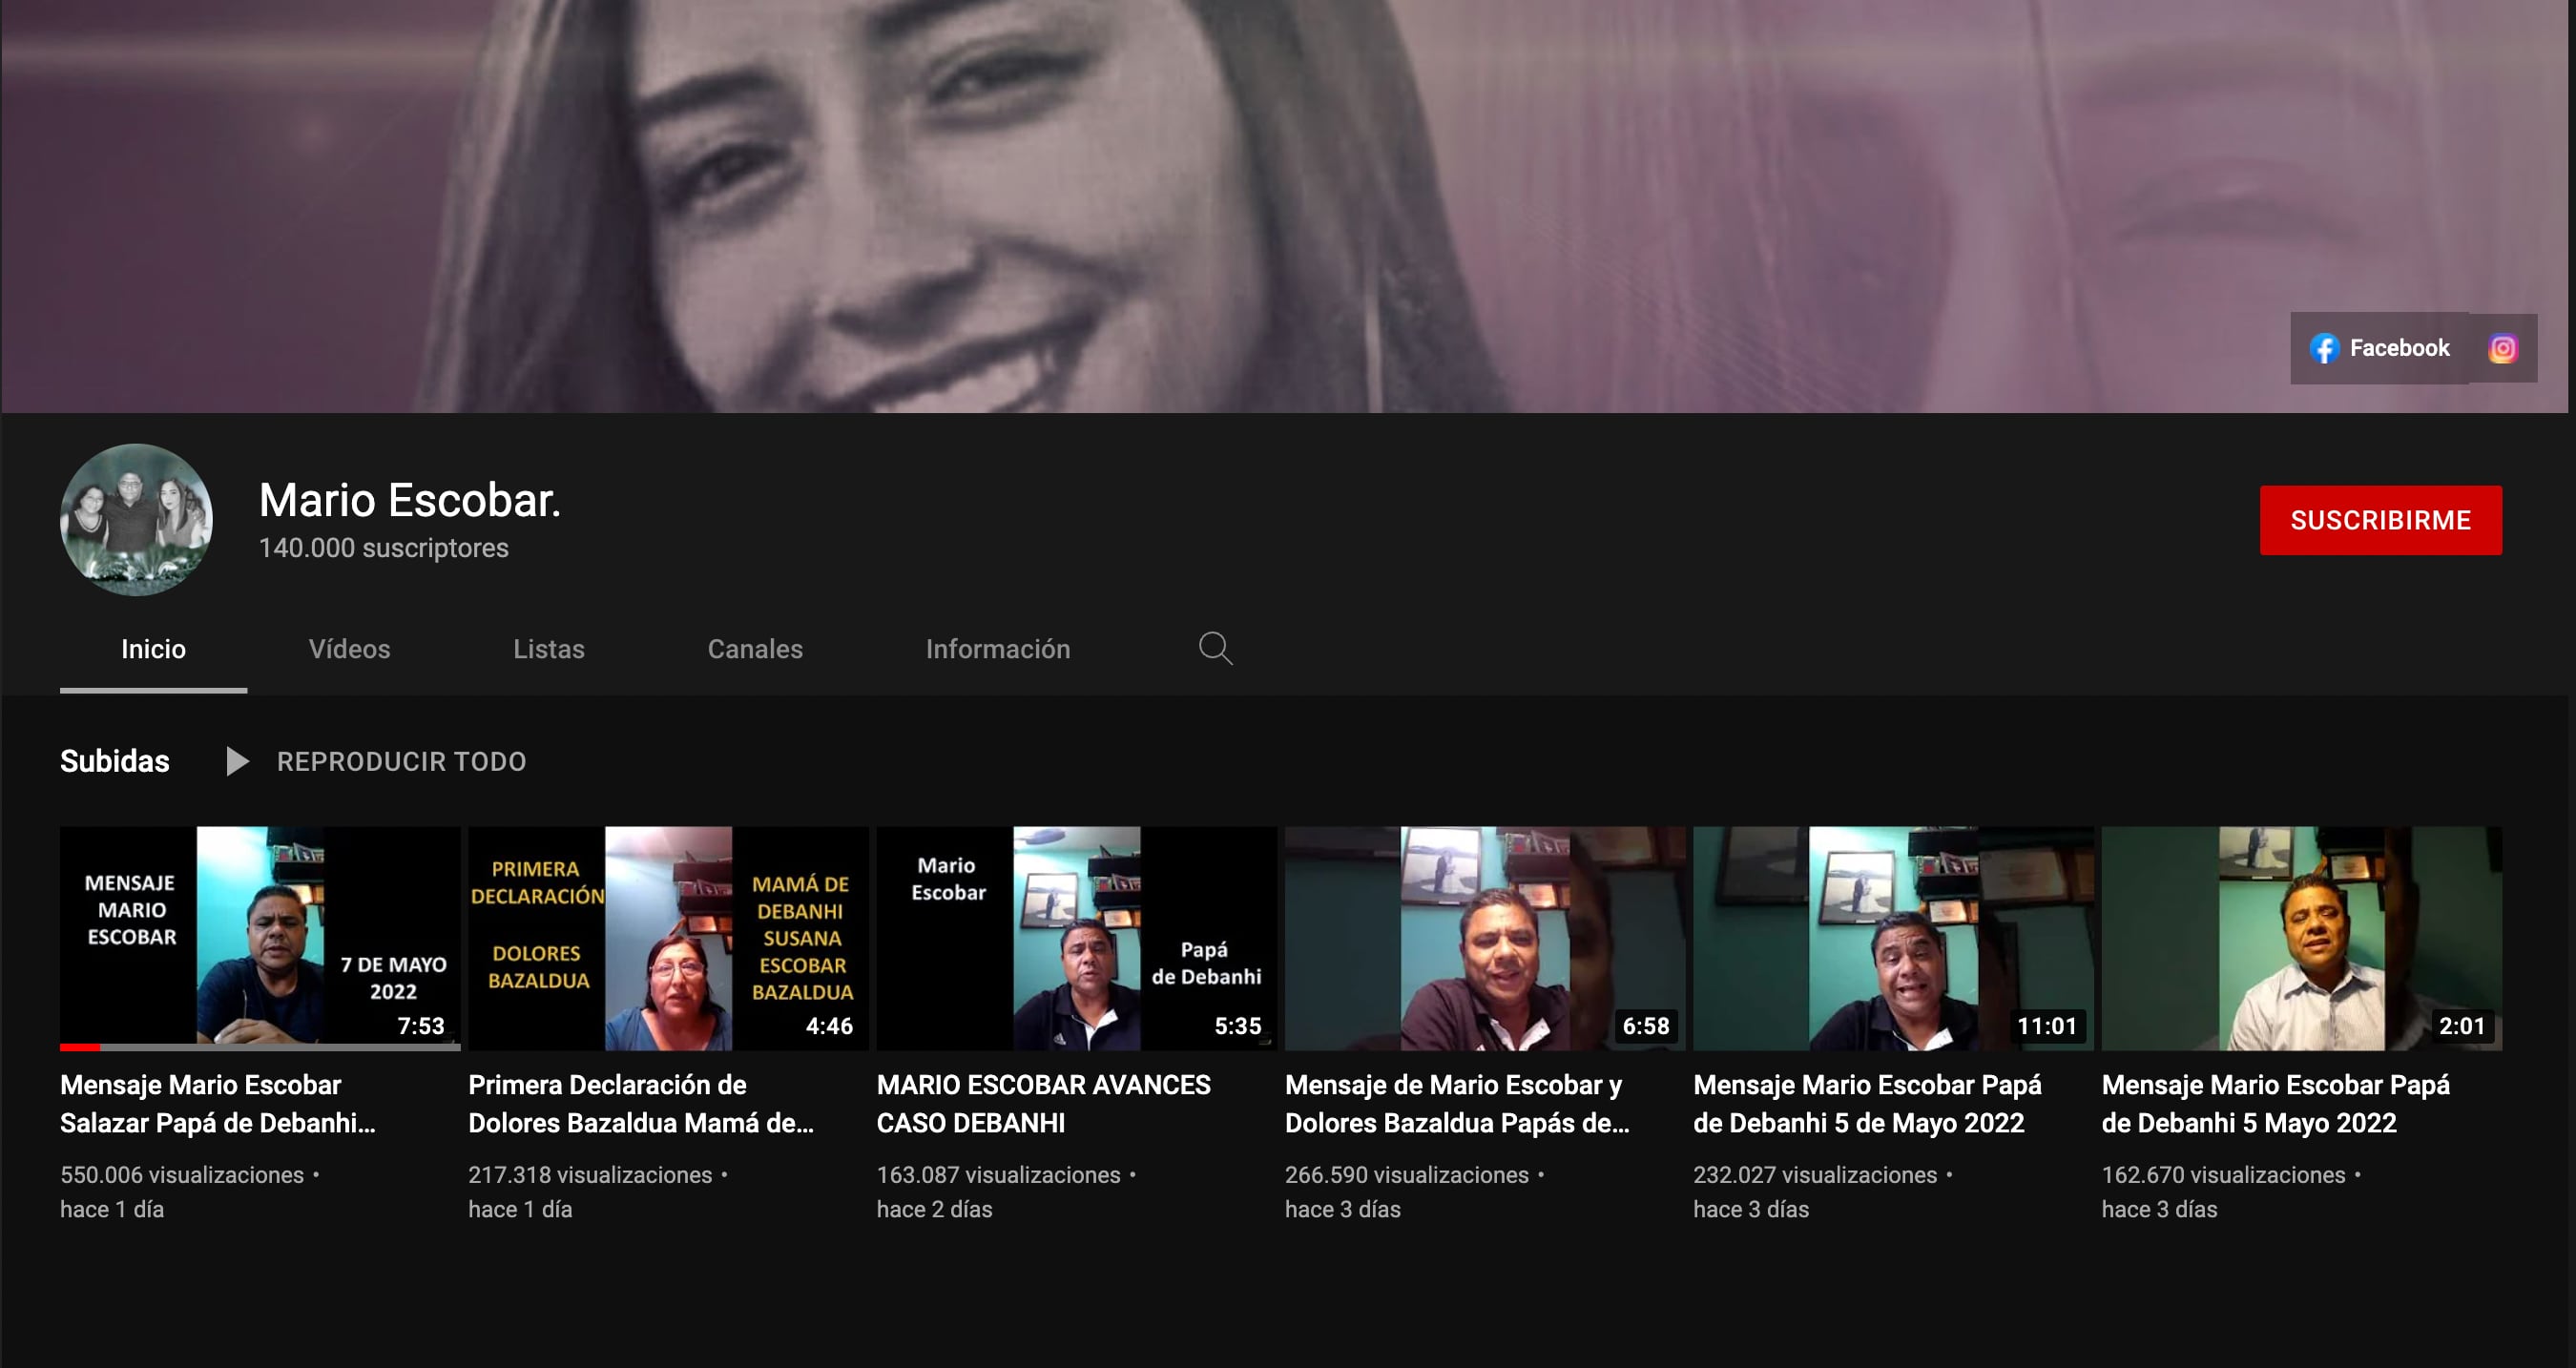Click REPRODUCIR TODO link
The width and height of the screenshot is (2576, 1368).
point(401,761)
